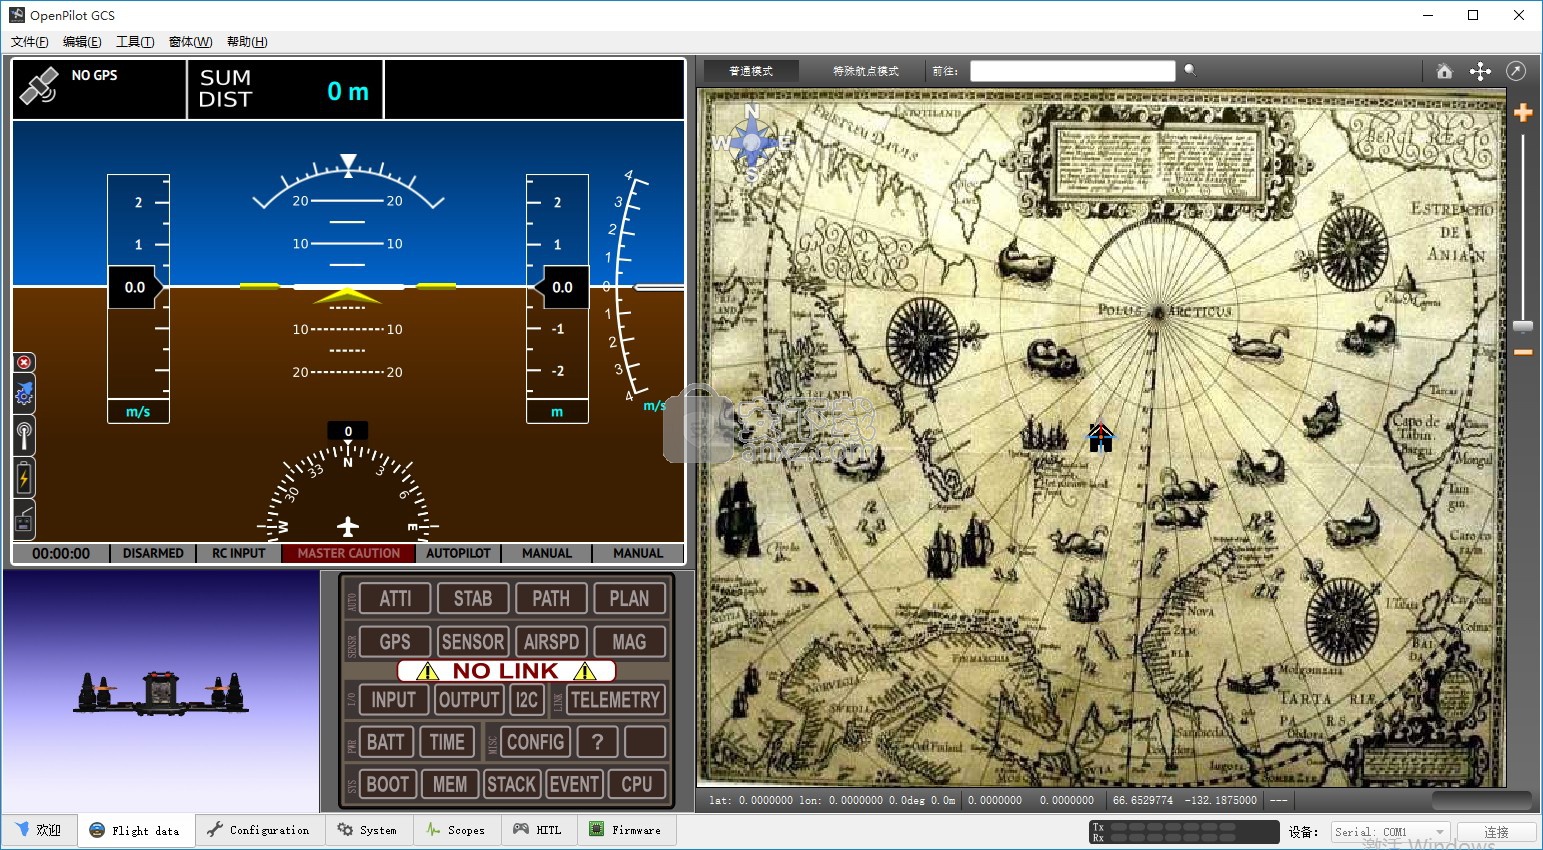Click the RC transmitter icon on the PFD sidebar
The width and height of the screenshot is (1543, 850).
pos(24,519)
